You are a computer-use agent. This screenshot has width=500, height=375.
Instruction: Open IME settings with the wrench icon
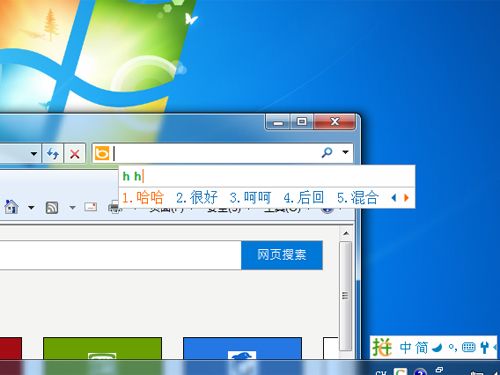tap(484, 348)
